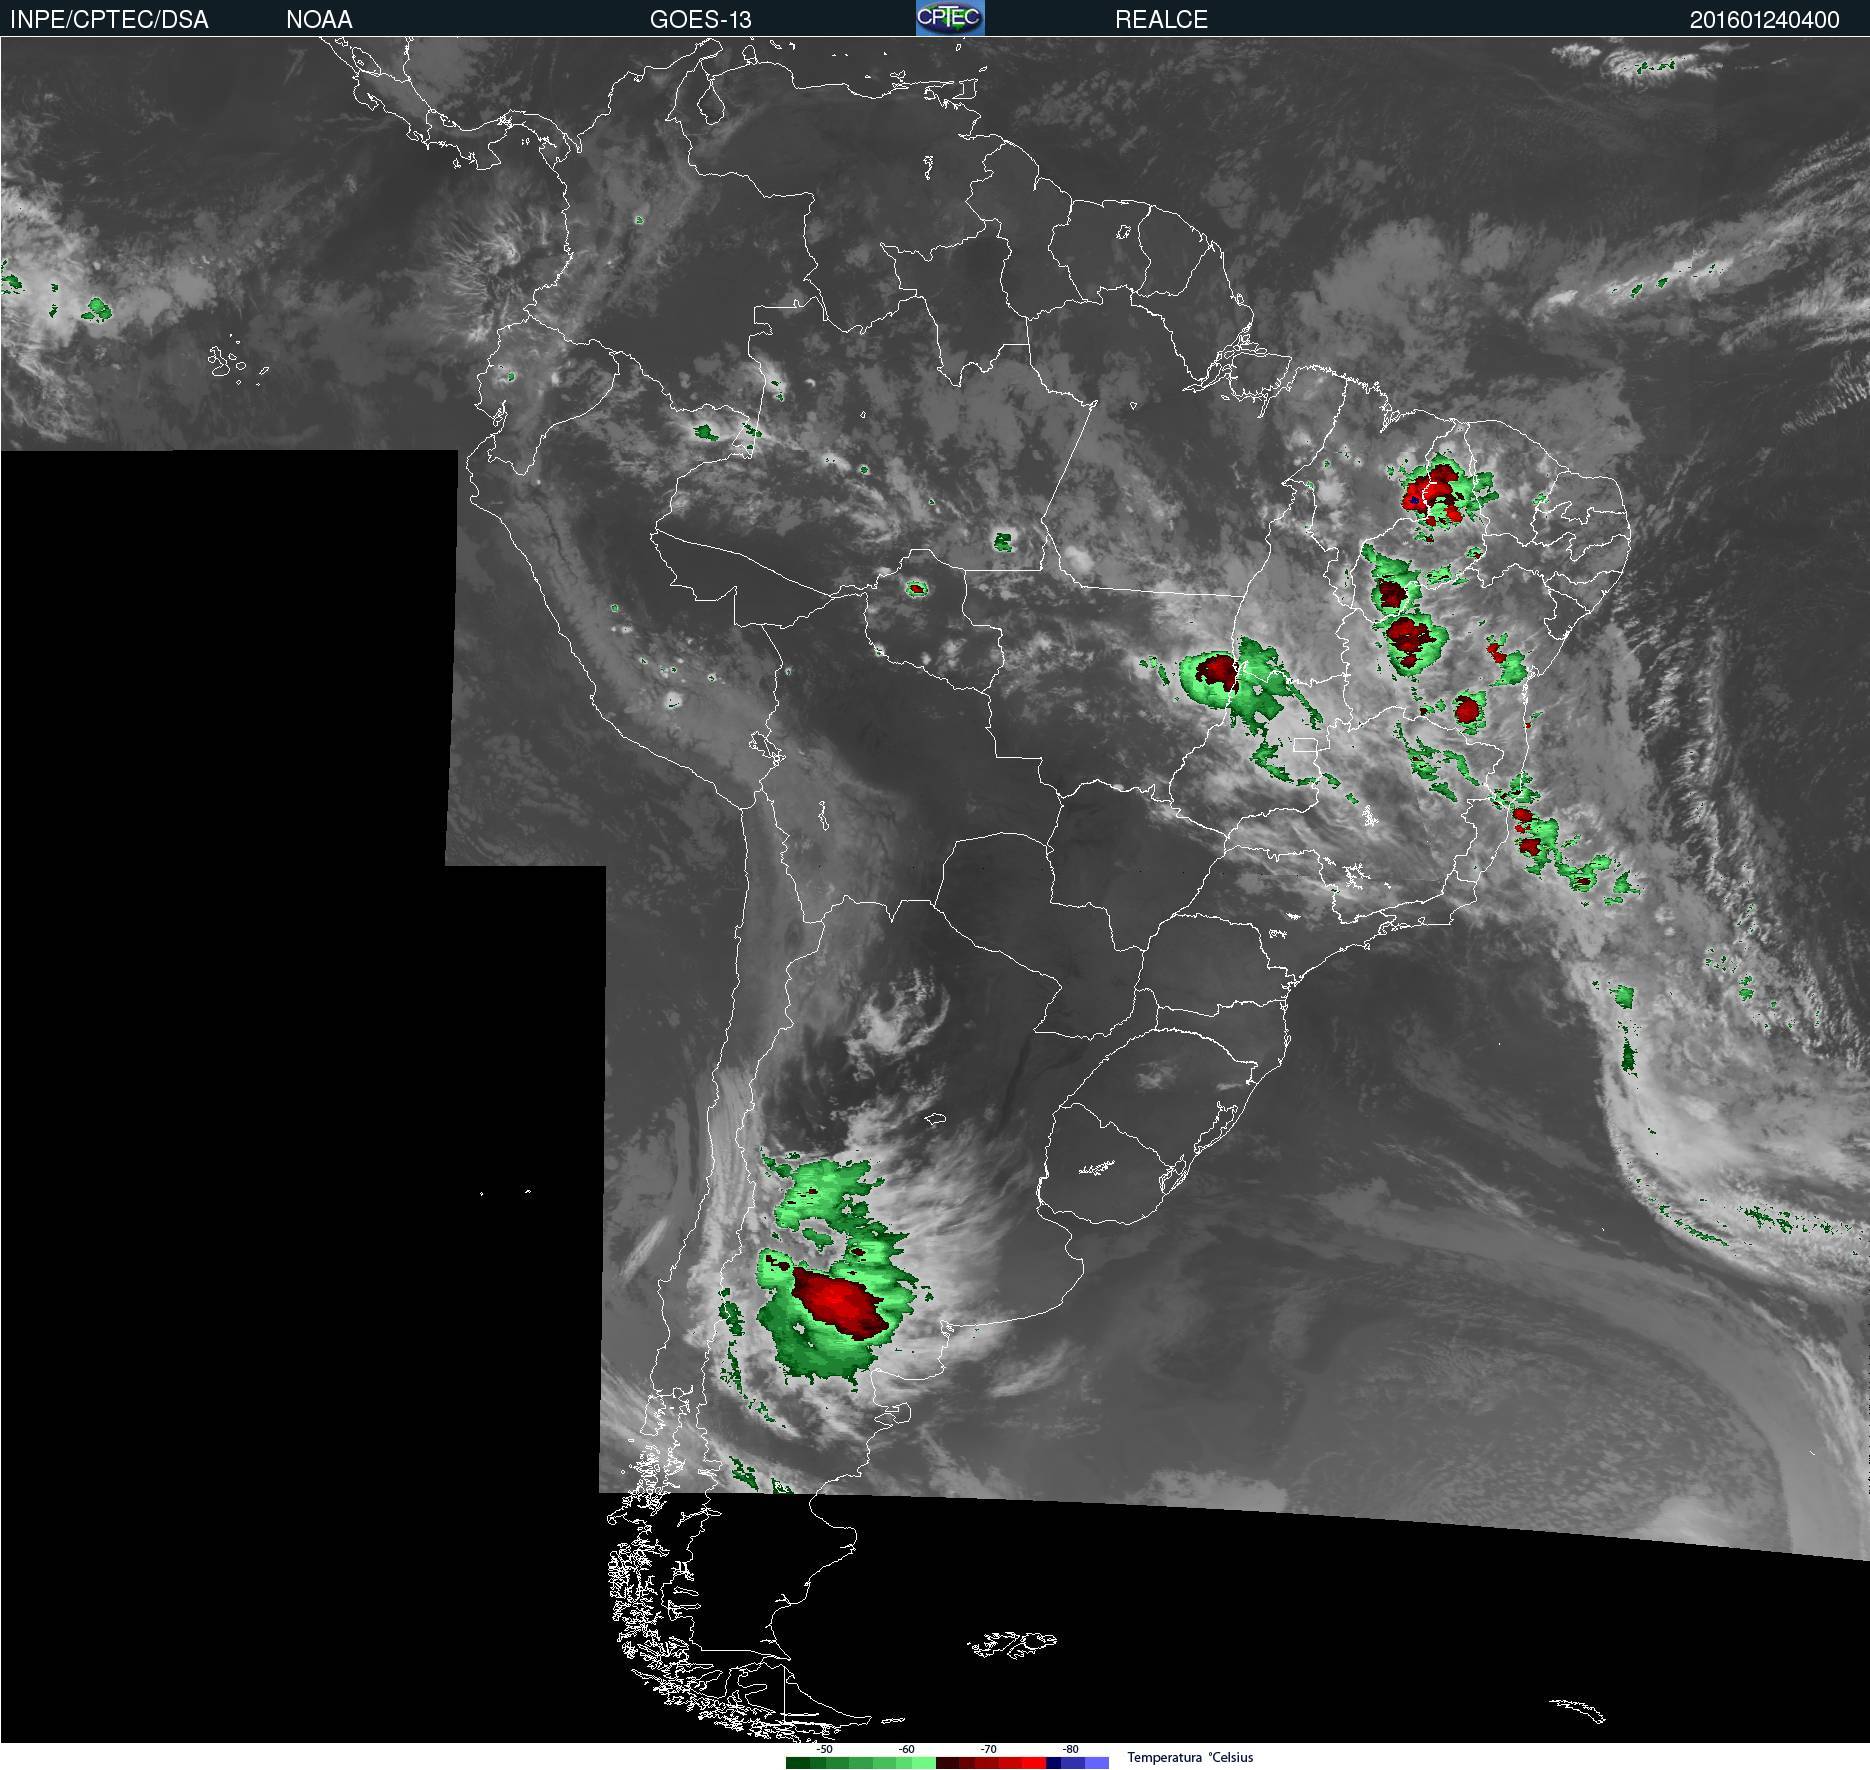Screen dimensions: 1870x1770
Task: Select the INPE/CPTEC/DSA header text
Action: pos(109,20)
